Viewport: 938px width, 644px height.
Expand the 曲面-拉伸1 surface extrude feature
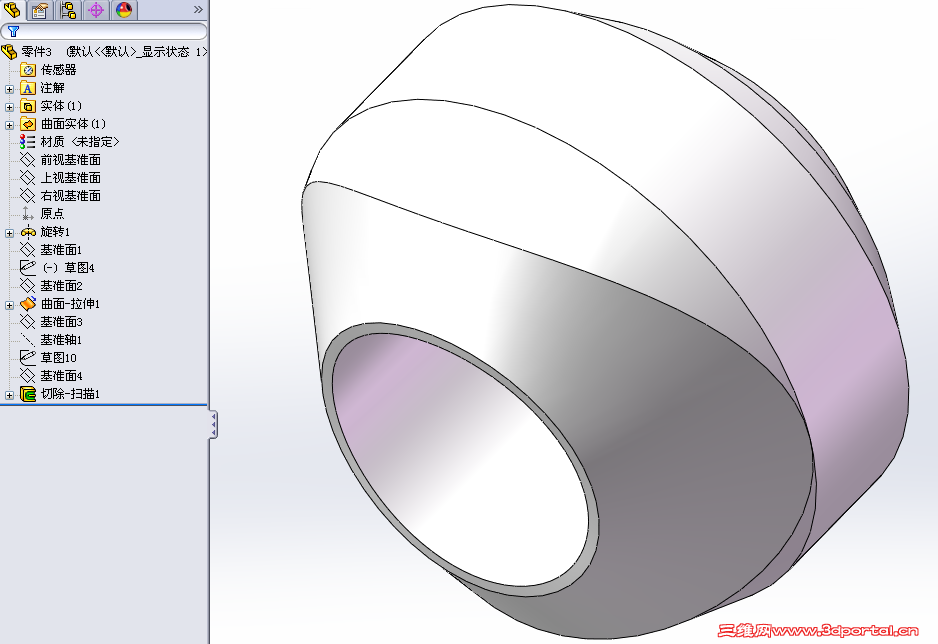tap(9, 305)
